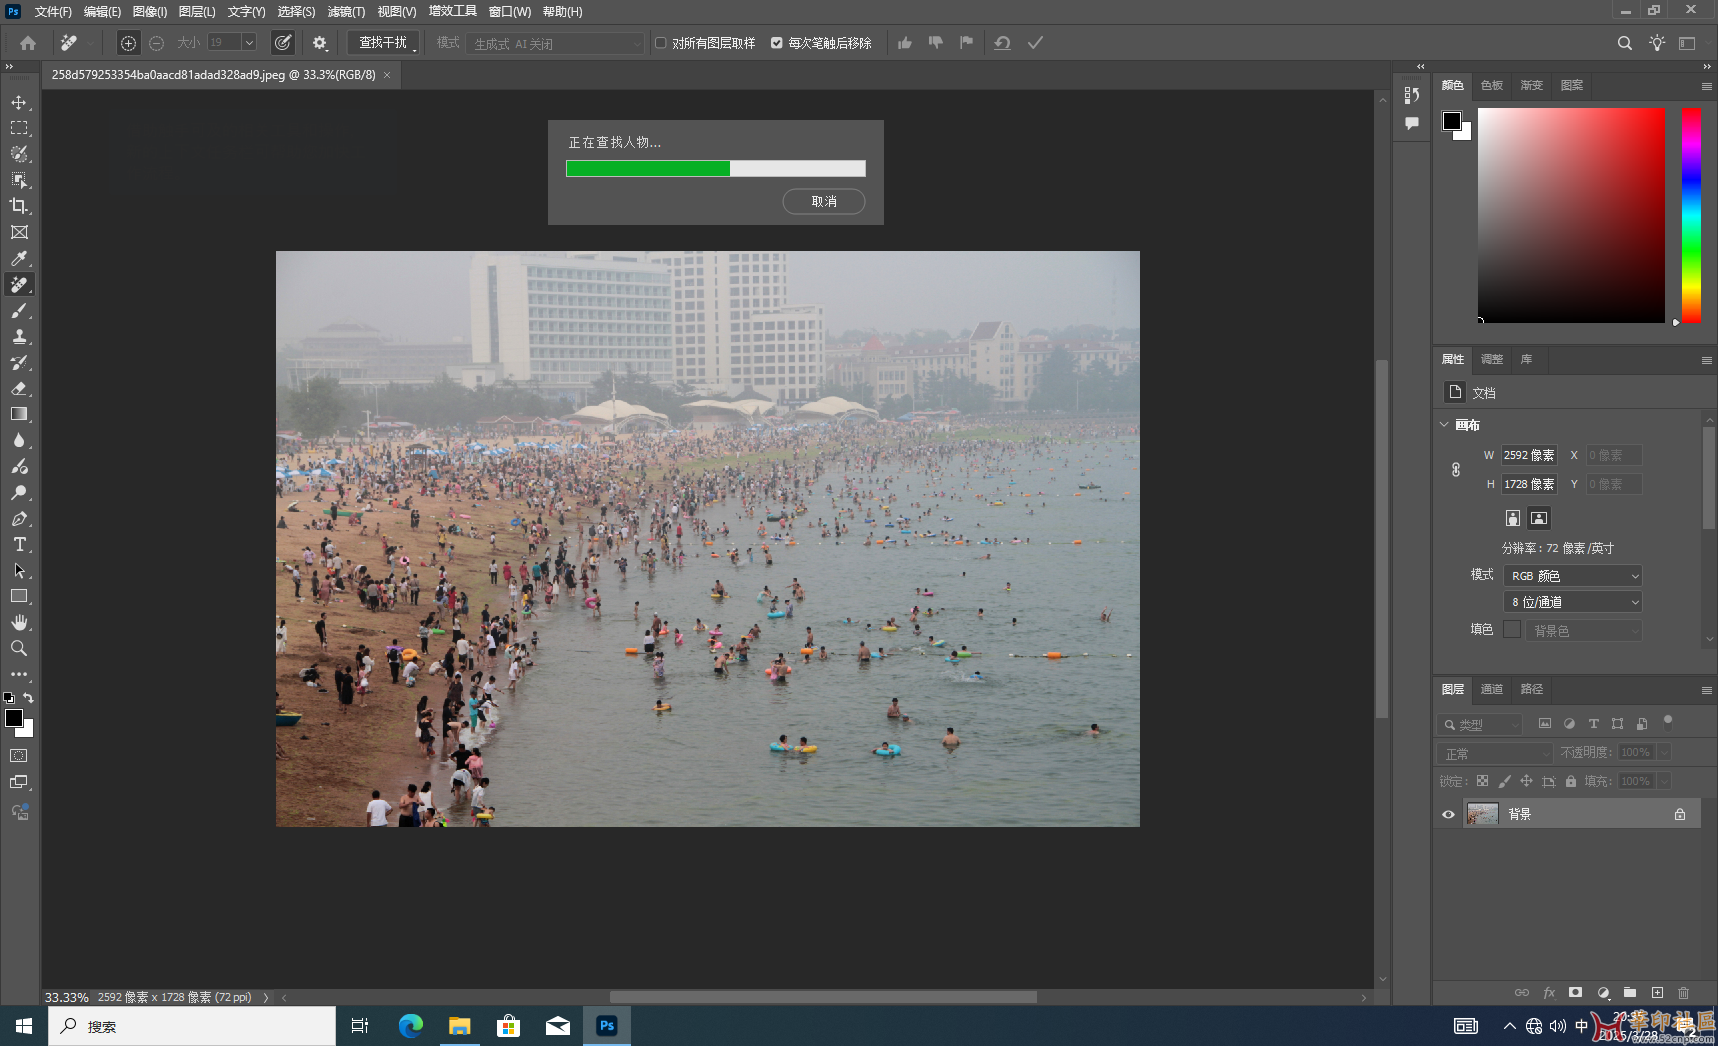Click the thumbs up feedback icon
This screenshot has width=1718, height=1046.
pyautogui.click(x=905, y=43)
